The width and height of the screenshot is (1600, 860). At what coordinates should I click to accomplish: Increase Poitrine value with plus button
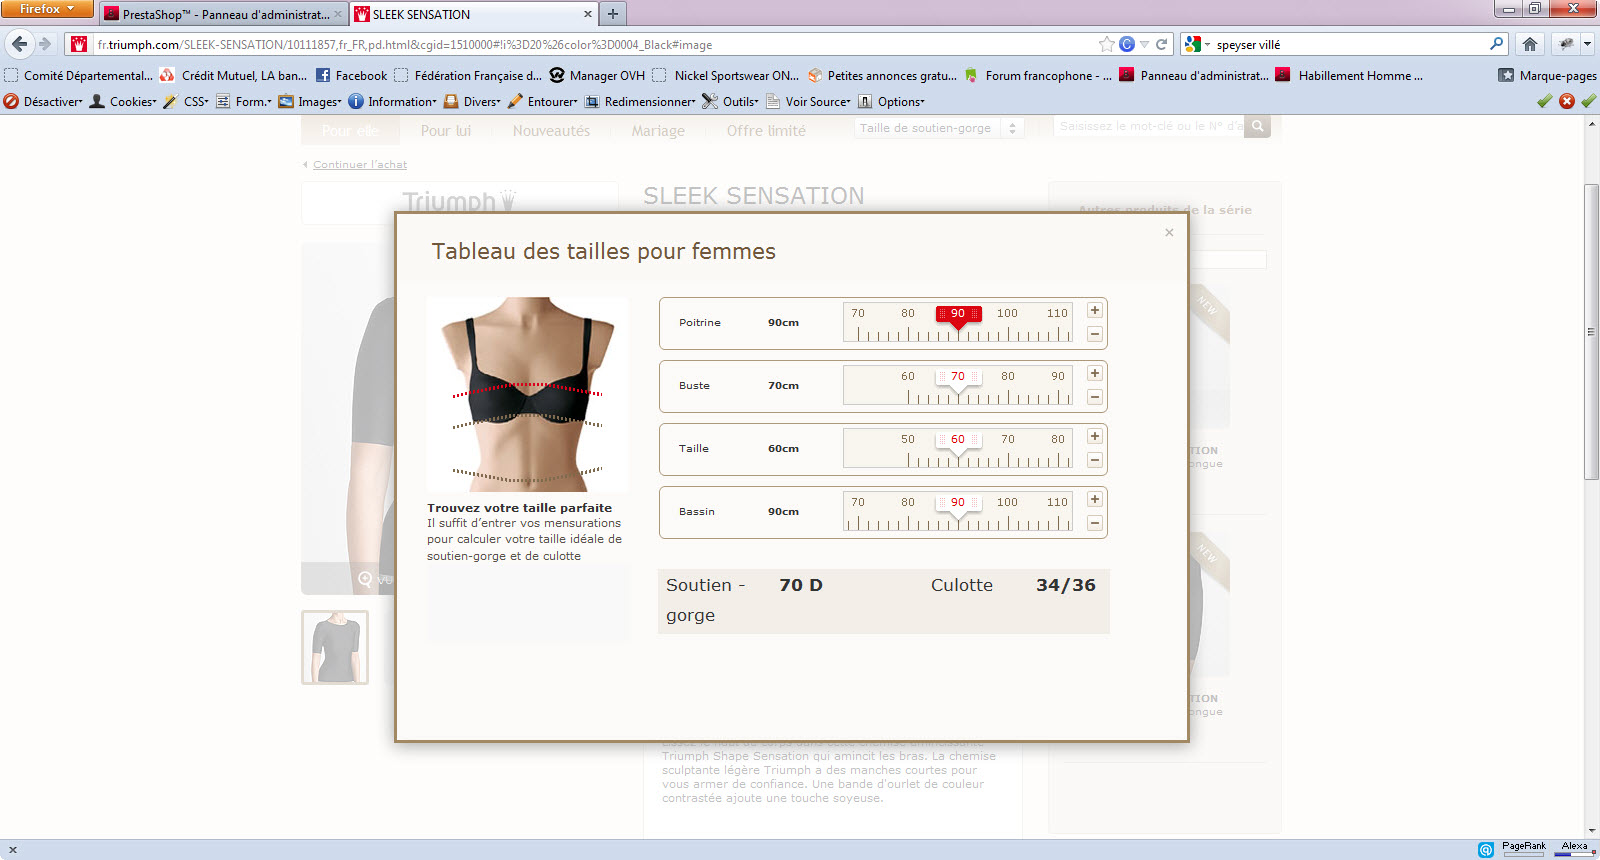click(x=1095, y=310)
